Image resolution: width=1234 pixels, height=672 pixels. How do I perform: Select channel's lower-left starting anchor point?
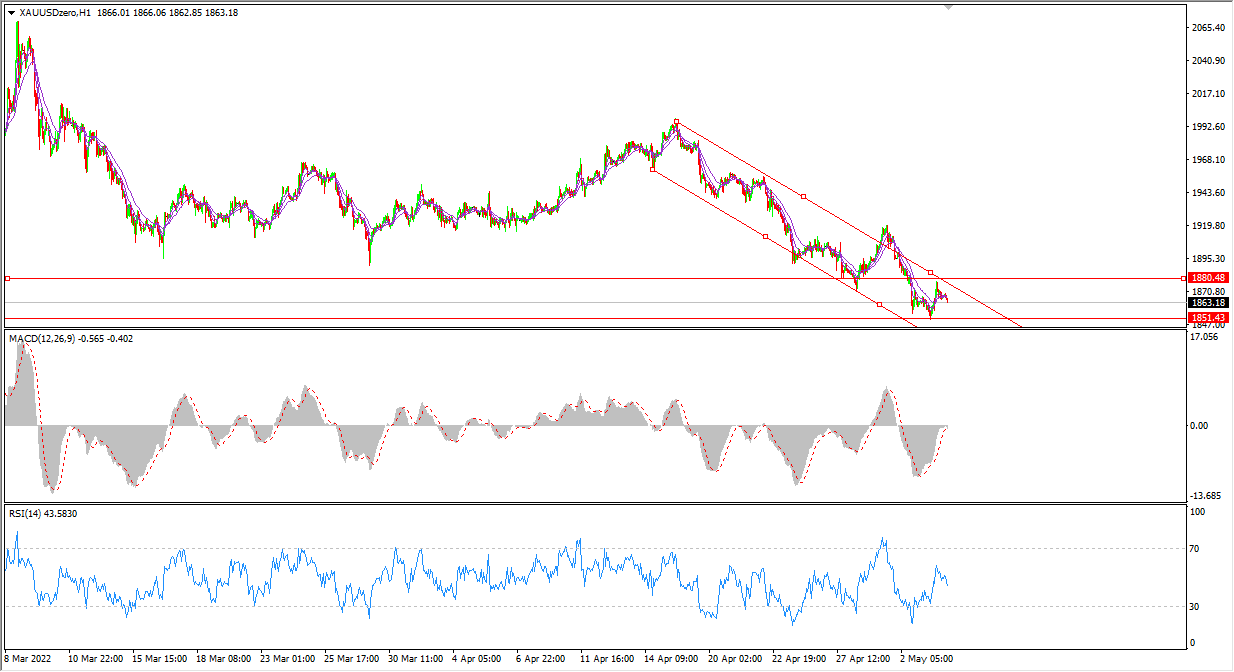click(652, 169)
